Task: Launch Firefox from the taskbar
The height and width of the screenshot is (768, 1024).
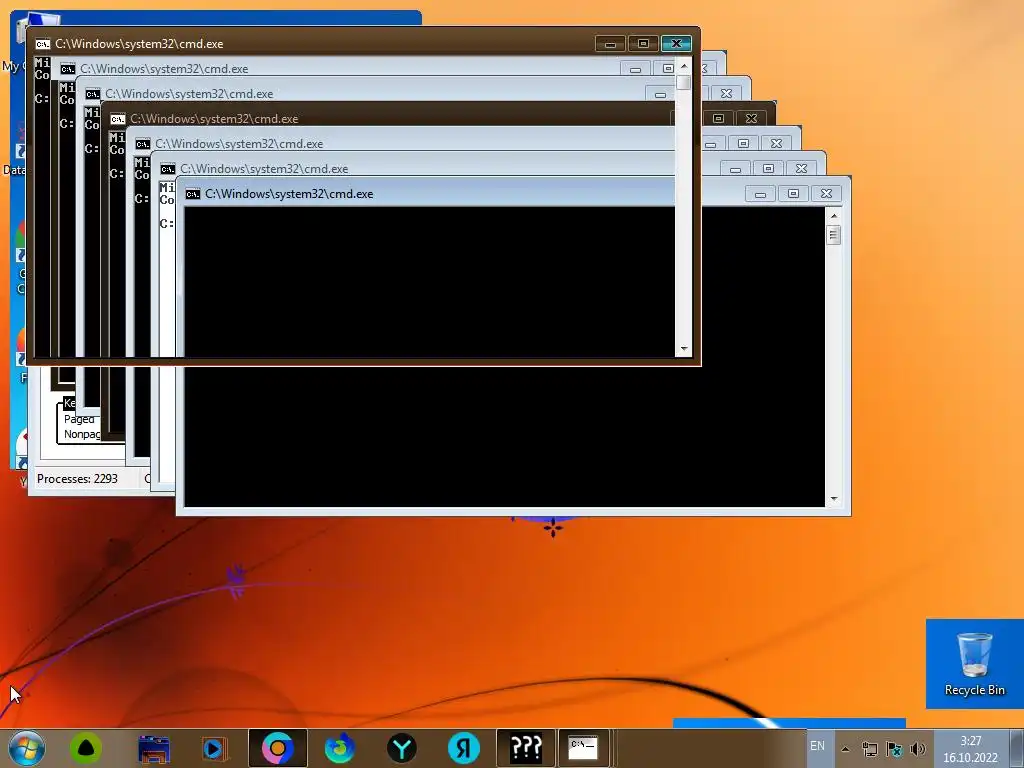Action: (x=340, y=748)
